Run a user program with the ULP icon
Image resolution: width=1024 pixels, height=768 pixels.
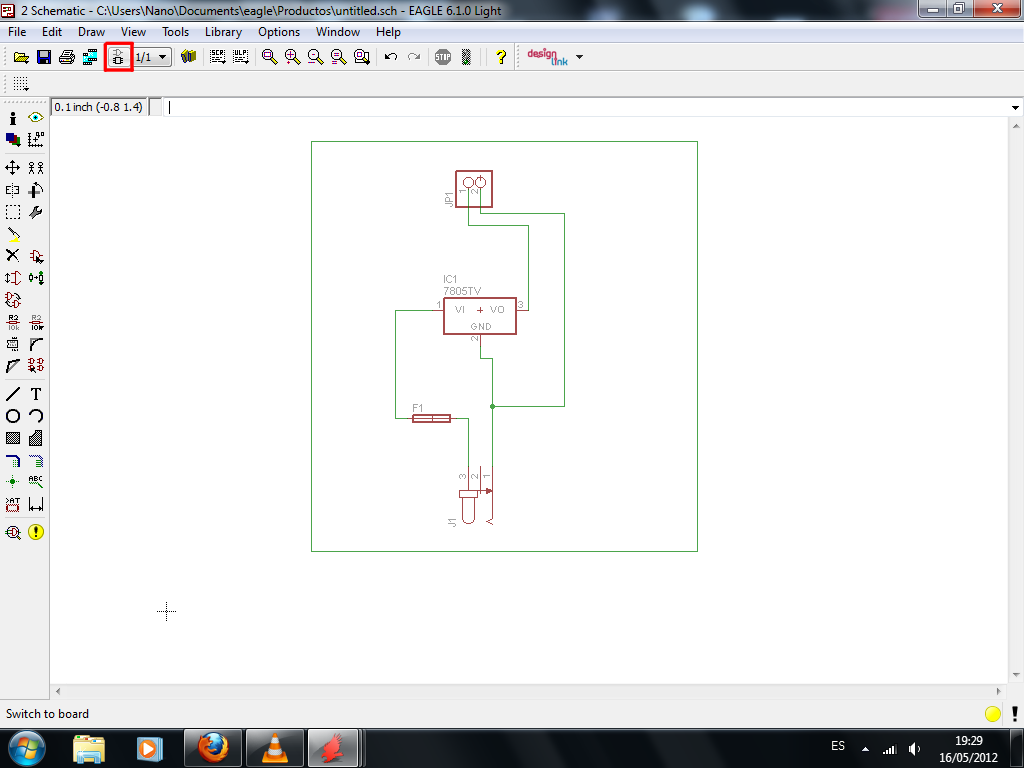(241, 57)
